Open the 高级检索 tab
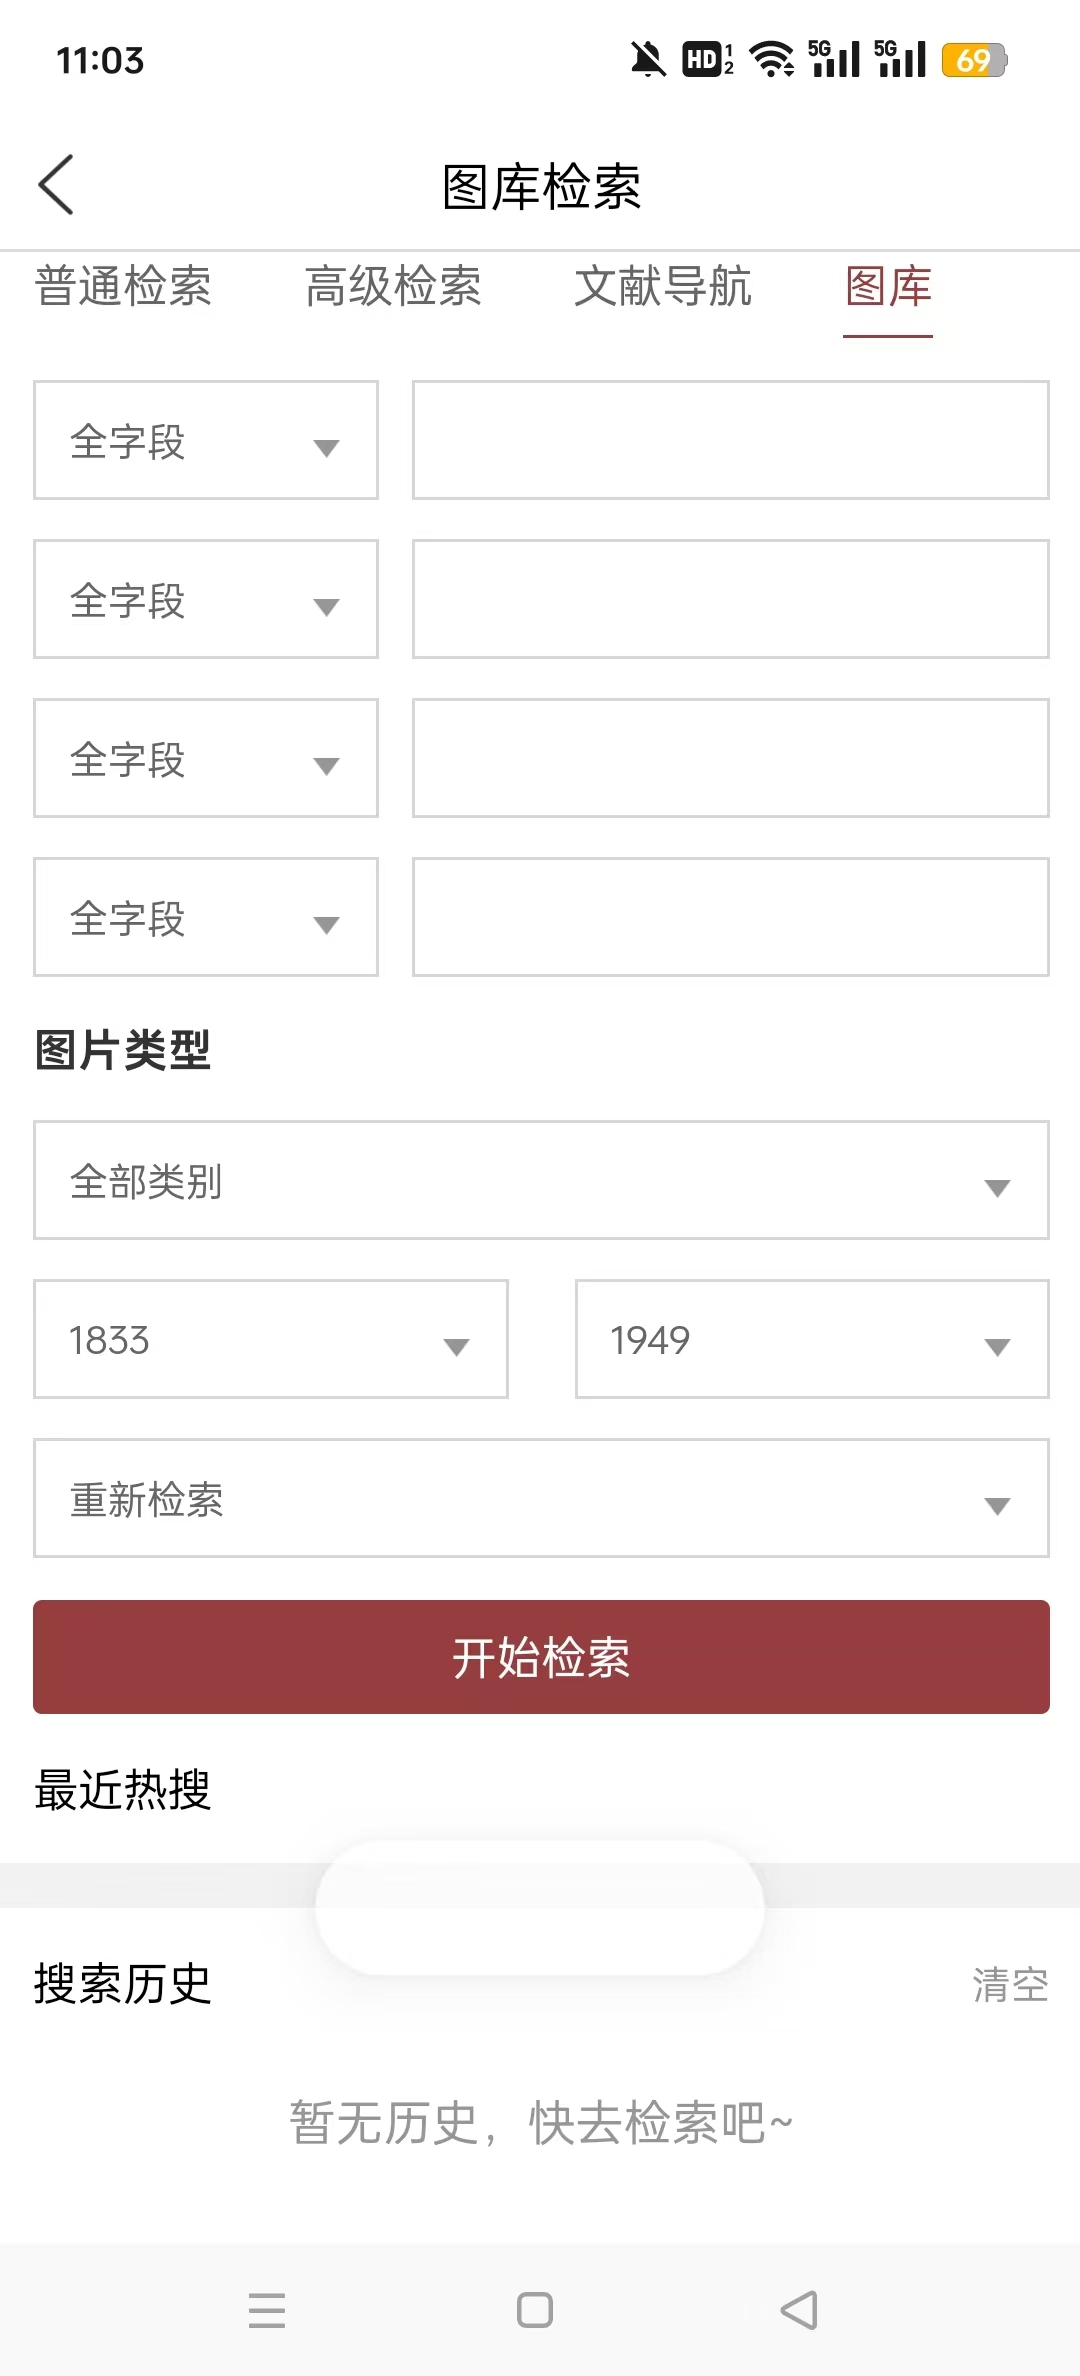This screenshot has width=1080, height=2376. pyautogui.click(x=393, y=287)
